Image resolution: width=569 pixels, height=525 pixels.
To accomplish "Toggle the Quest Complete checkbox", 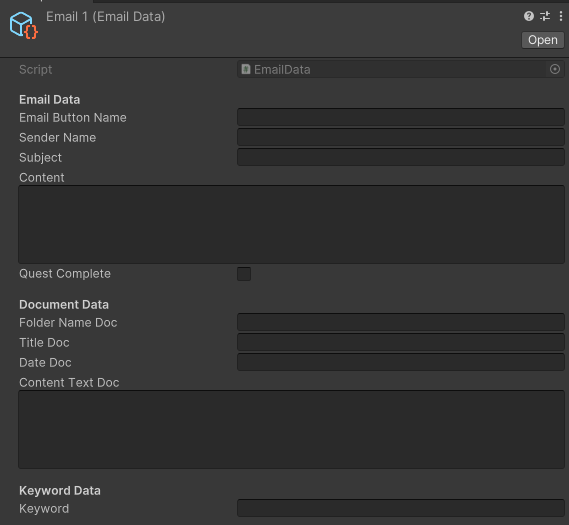I will pos(244,274).
